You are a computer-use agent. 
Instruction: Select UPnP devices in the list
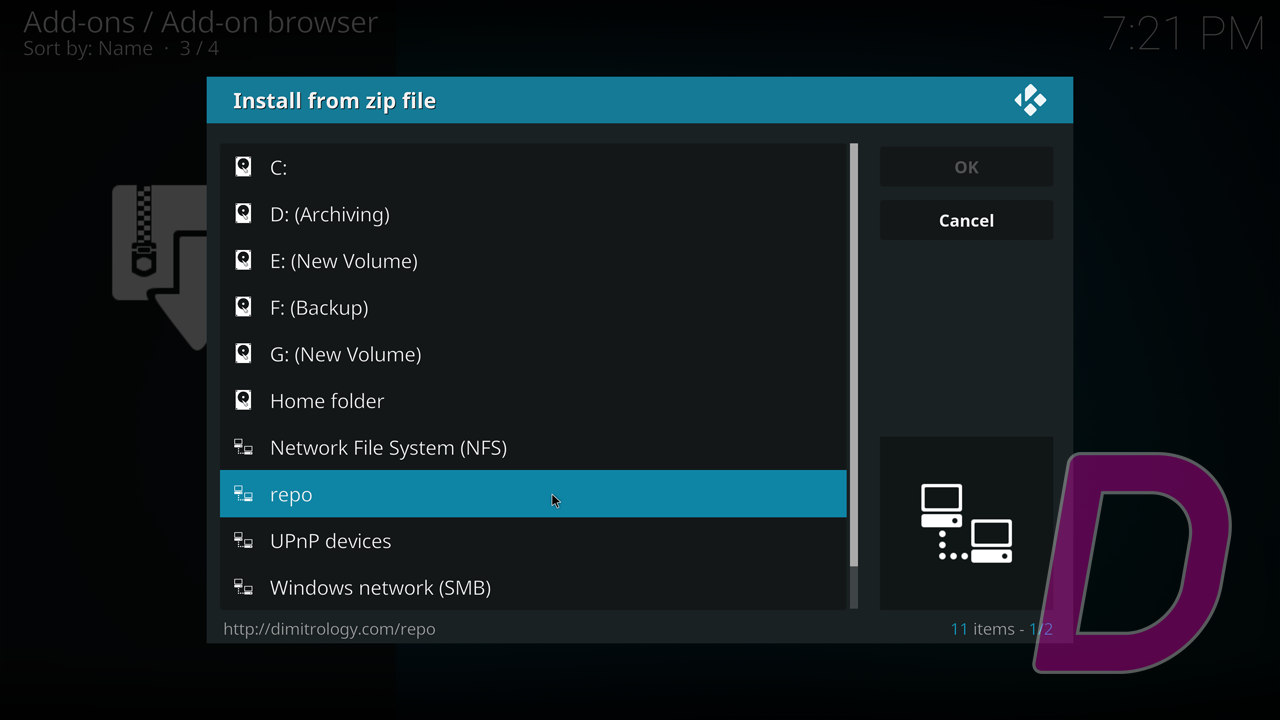point(533,541)
